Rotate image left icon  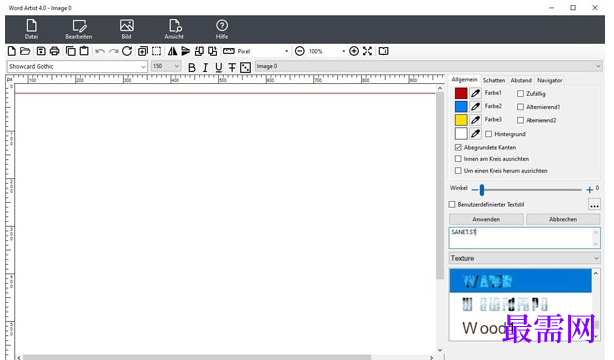(x=199, y=51)
